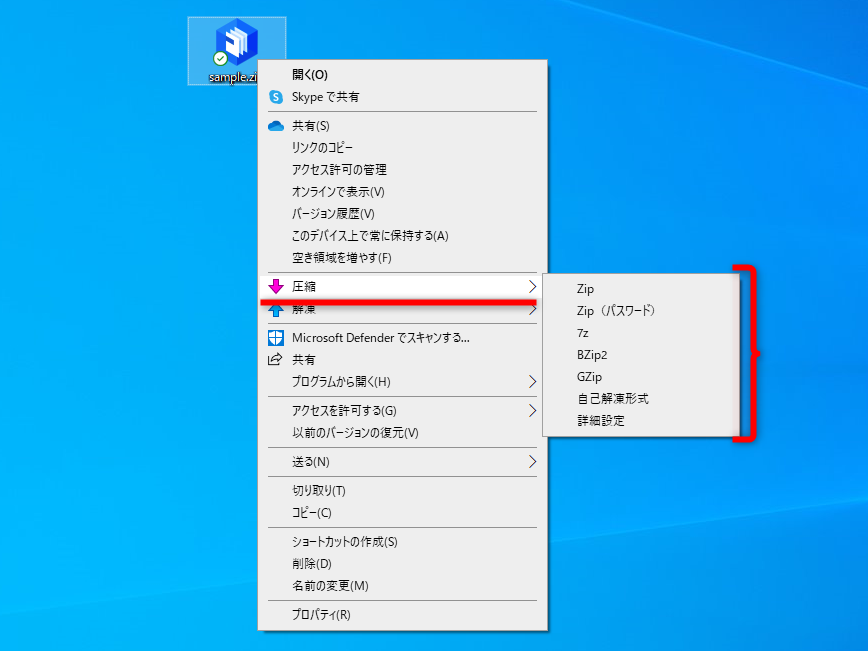Click the purple down-arrow 圧縮 icon
Screen dimensions: 868x651
pyautogui.click(x=274, y=286)
